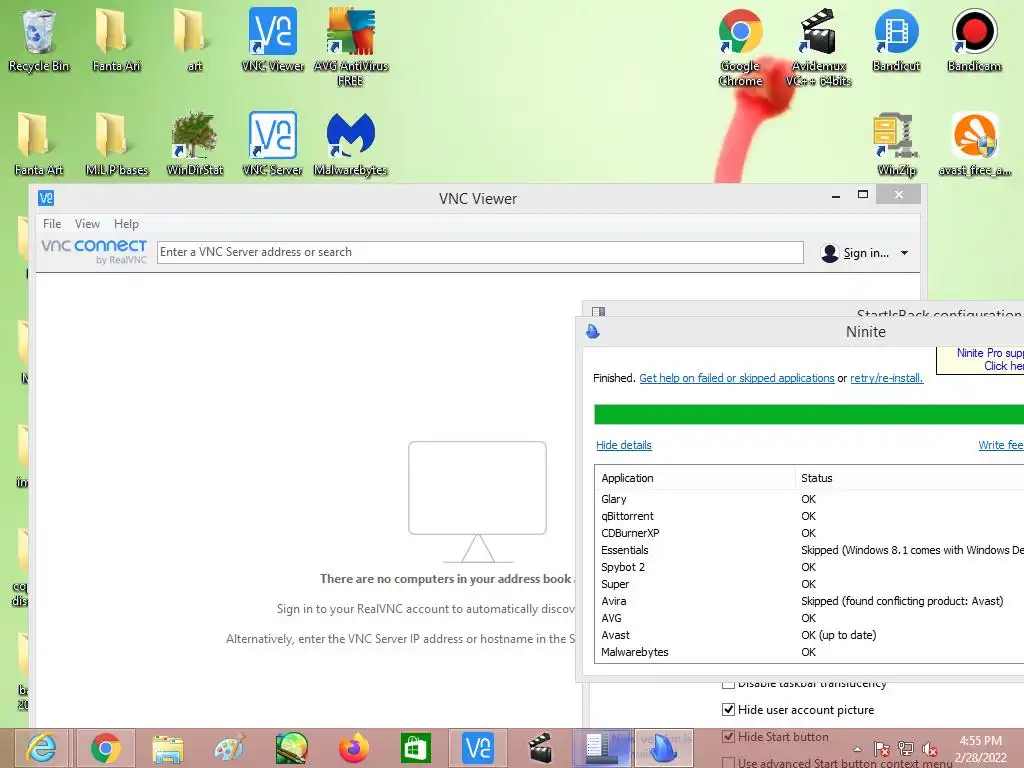Click the retry/re-install link in Ninite

(886, 378)
